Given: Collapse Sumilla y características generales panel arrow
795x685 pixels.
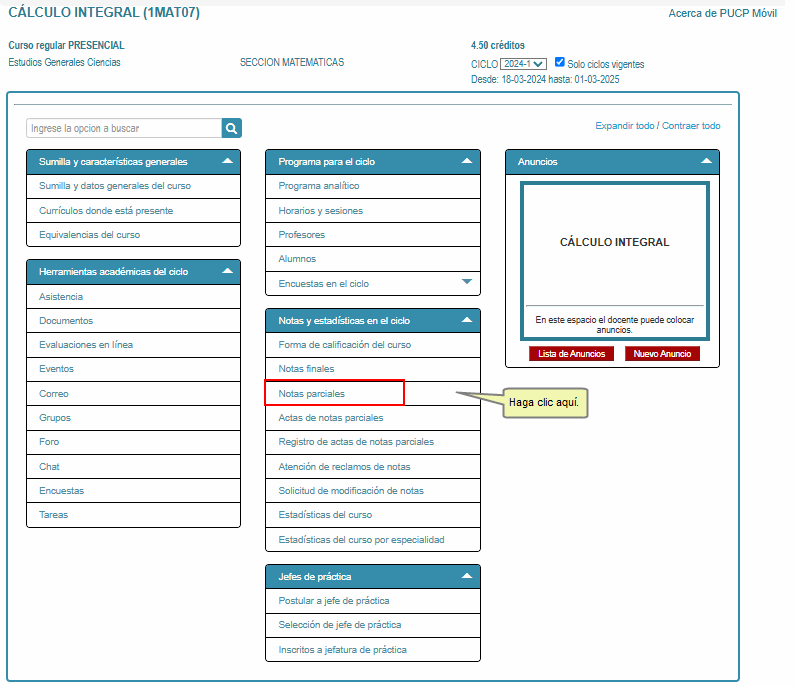Looking at the screenshot, I should (228, 161).
